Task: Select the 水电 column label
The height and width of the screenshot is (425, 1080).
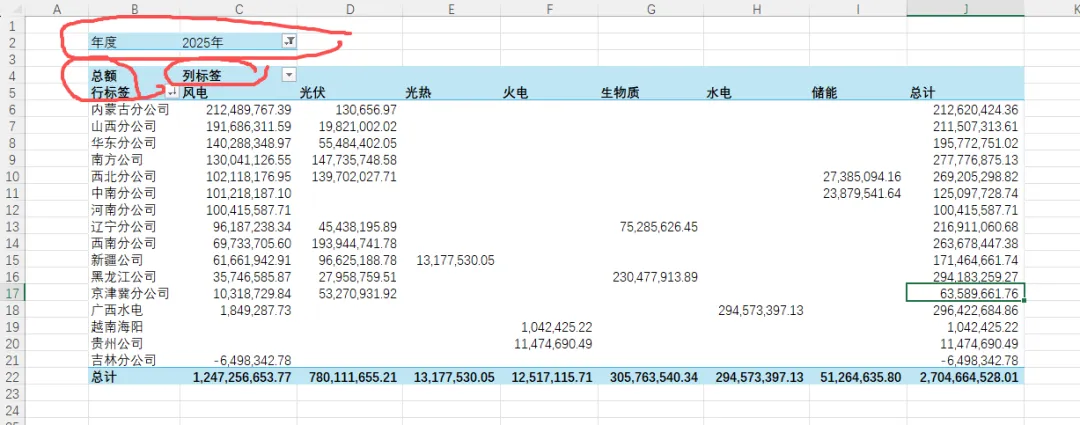Action: tap(719, 92)
